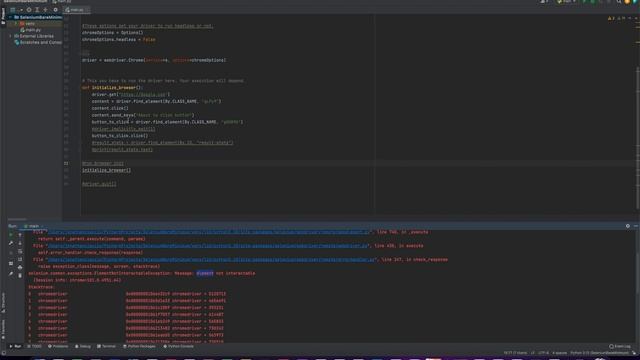This screenshot has height=360, width=640.
Task: Expand the venv folder arrow
Action: pos(16,24)
